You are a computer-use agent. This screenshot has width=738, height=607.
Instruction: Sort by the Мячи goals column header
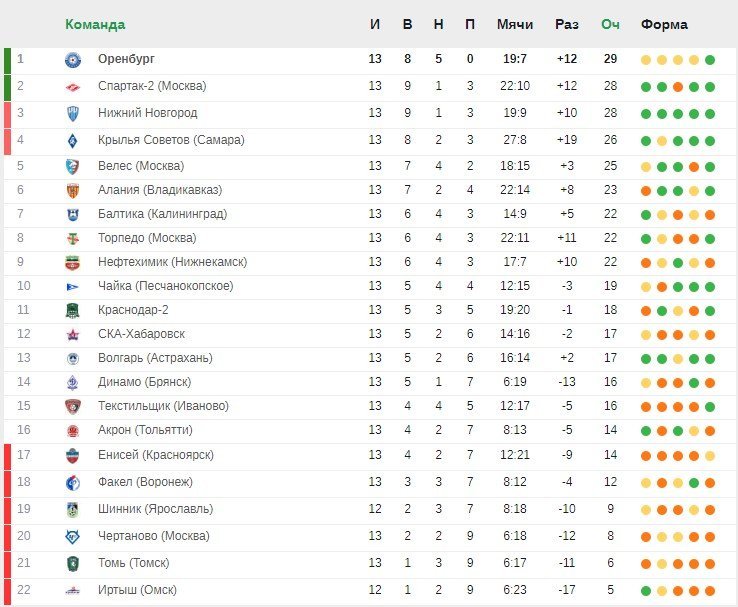(x=515, y=24)
